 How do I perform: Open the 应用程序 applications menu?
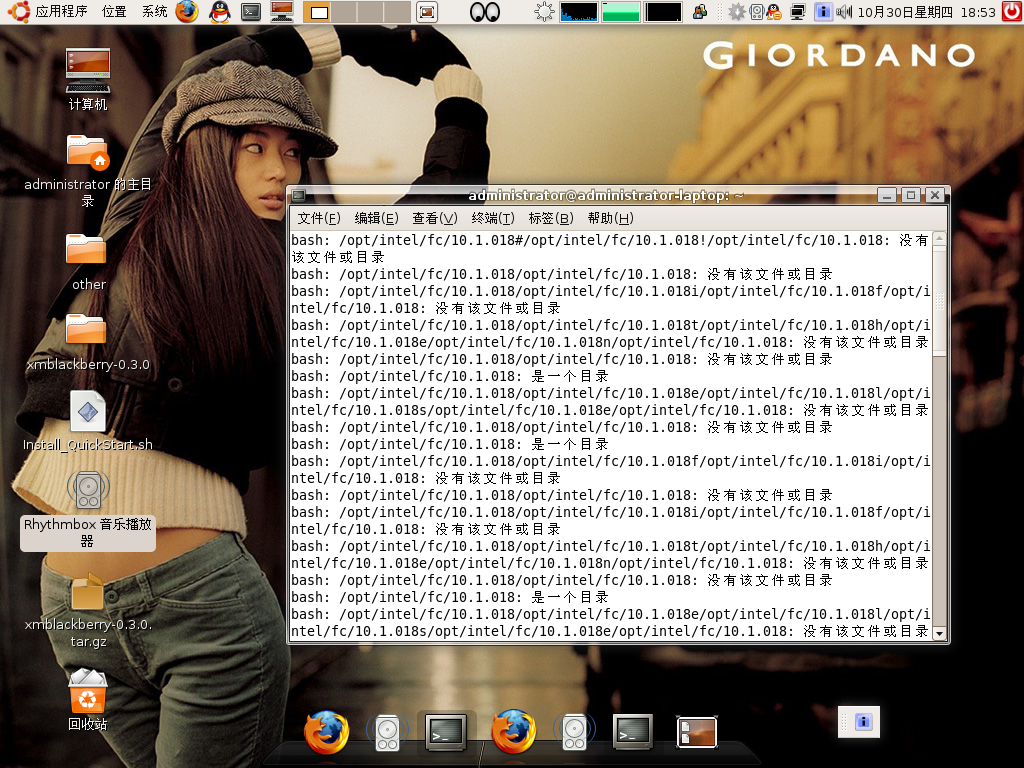[61, 11]
